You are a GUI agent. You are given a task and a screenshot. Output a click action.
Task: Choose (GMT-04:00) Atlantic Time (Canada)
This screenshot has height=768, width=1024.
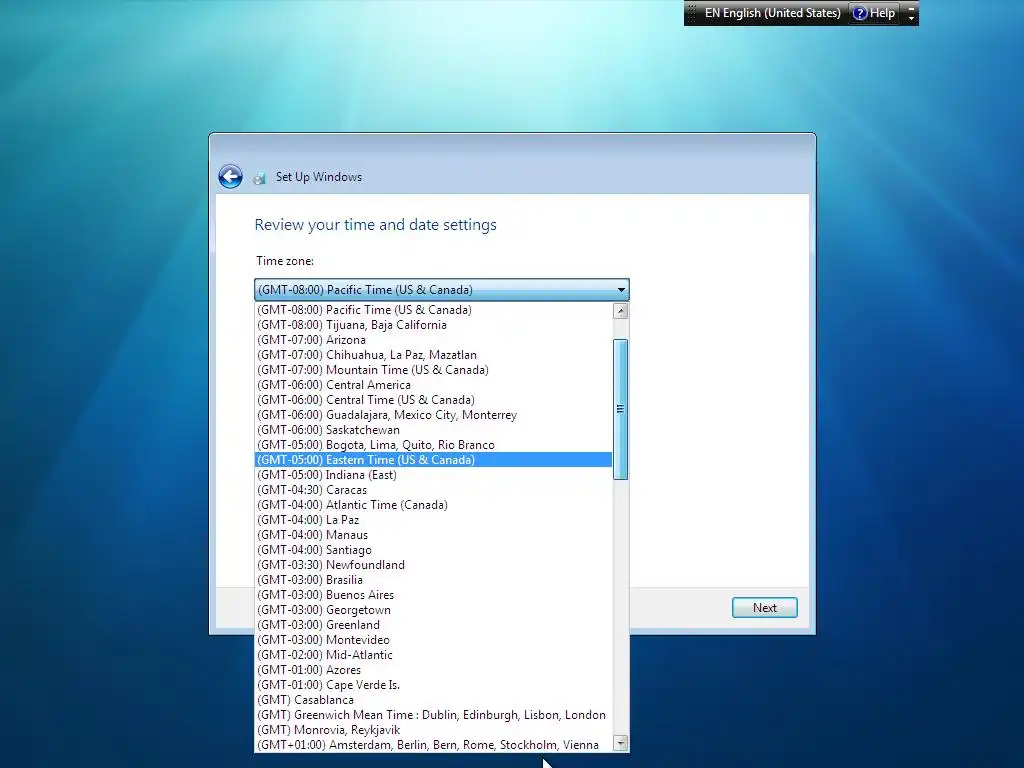pos(433,505)
